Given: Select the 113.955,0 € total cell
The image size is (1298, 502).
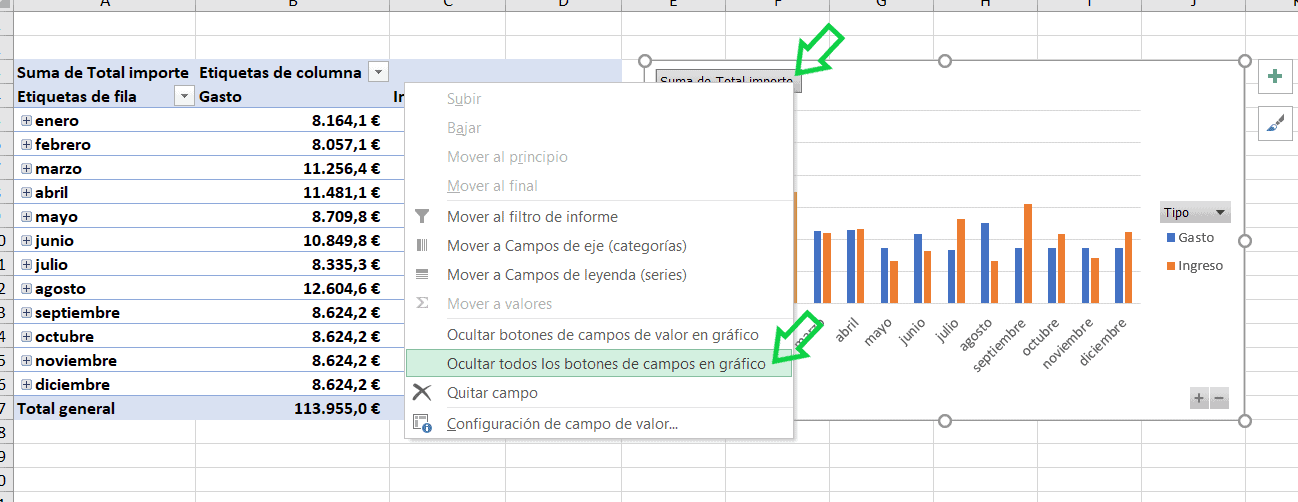Looking at the screenshot, I should pos(292,408).
